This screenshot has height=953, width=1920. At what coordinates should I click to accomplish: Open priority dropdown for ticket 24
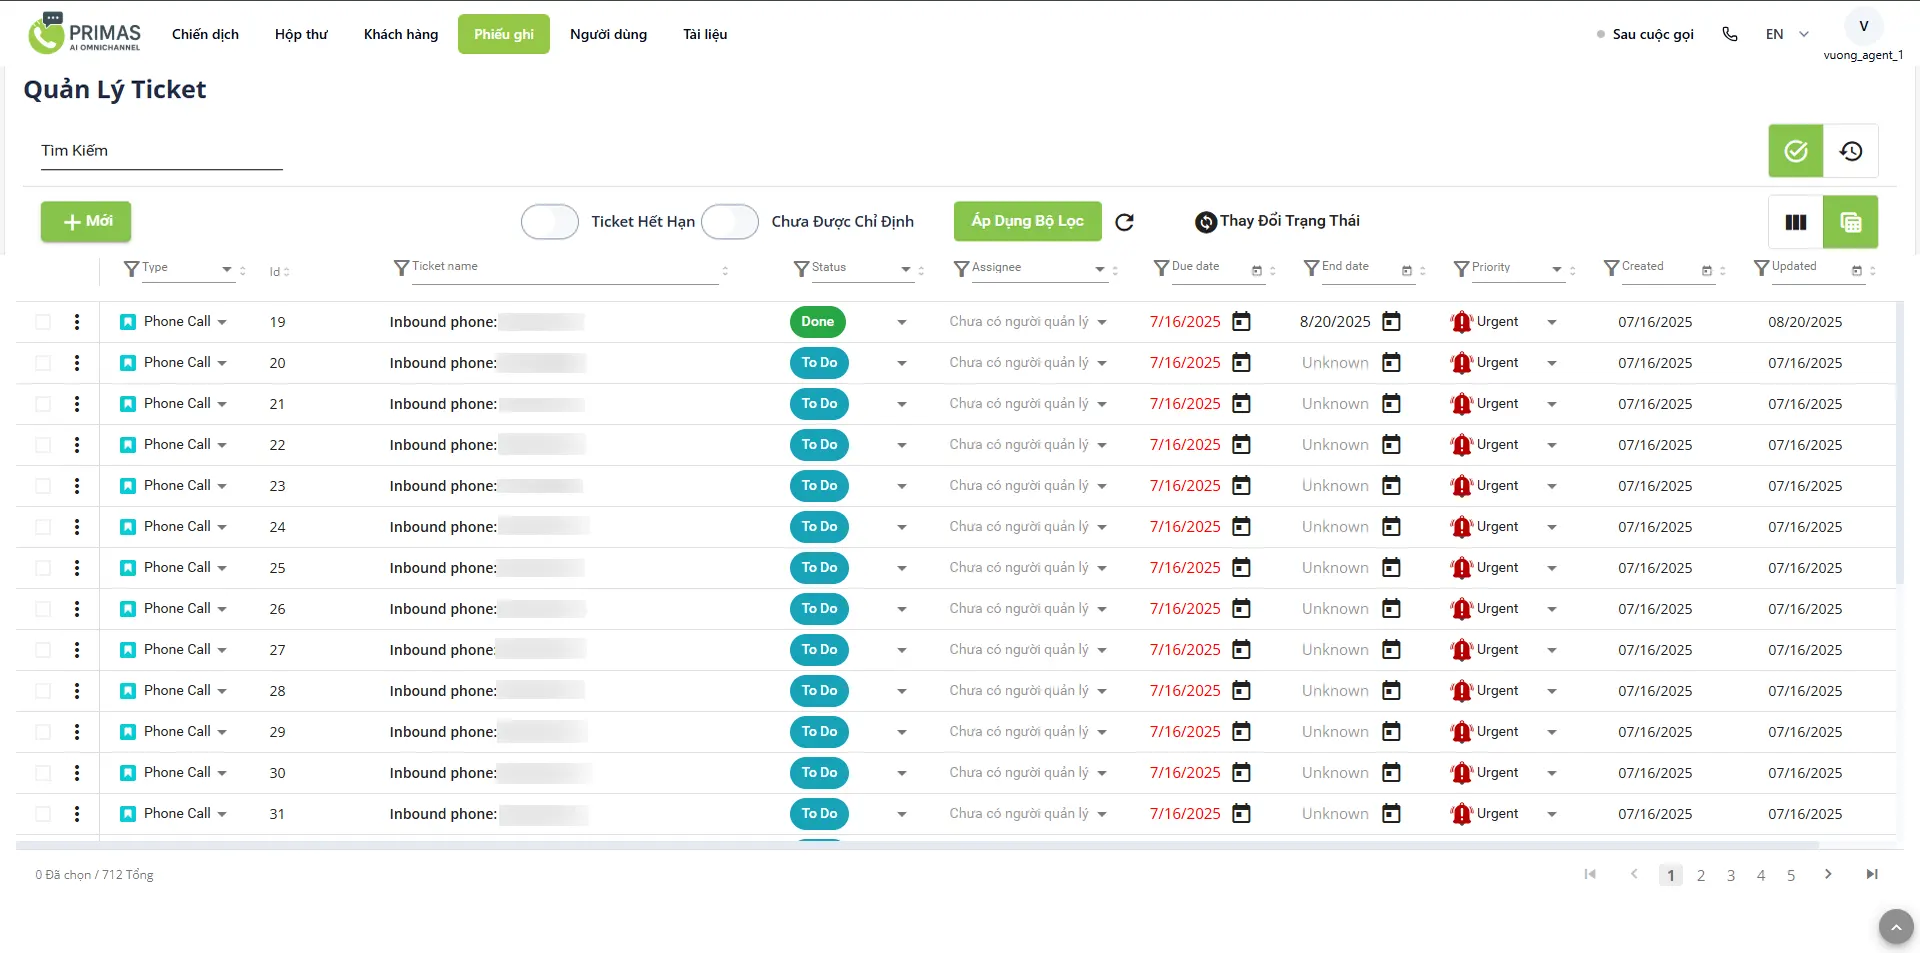point(1551,527)
